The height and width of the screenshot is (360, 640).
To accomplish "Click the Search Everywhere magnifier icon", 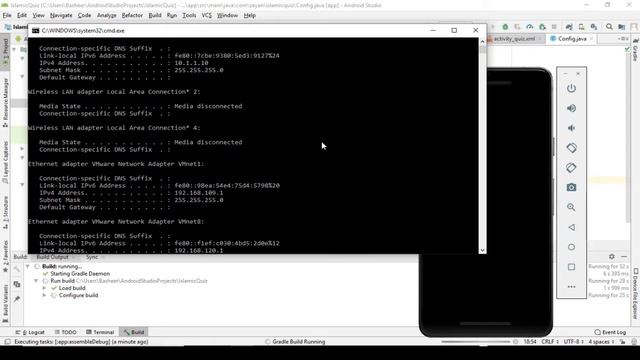I will pos(609,27).
